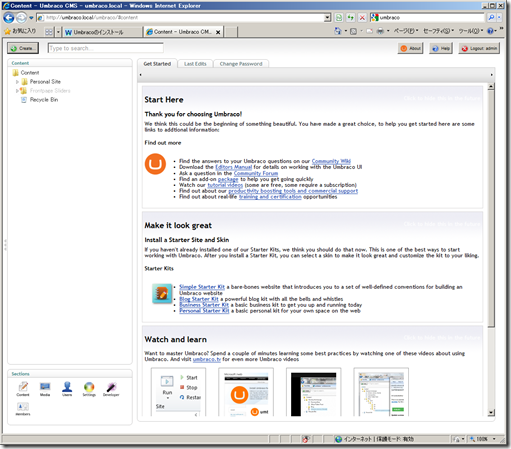Click the Help button in Umbraco toolbar
This screenshot has height=449, width=511.
tap(441, 48)
